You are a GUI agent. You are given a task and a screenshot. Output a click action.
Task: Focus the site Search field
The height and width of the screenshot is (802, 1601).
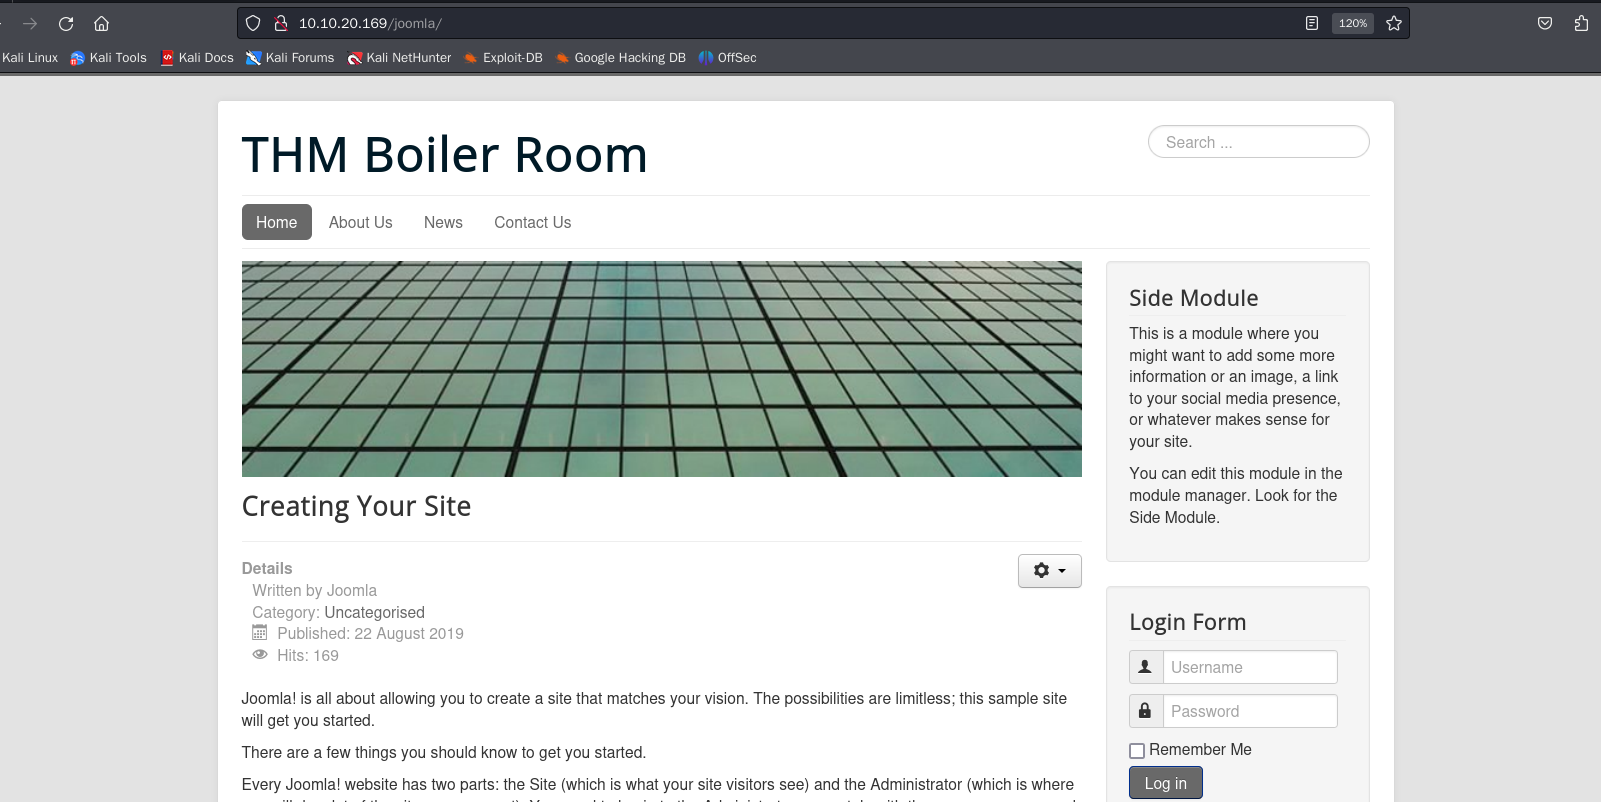pyautogui.click(x=1258, y=142)
